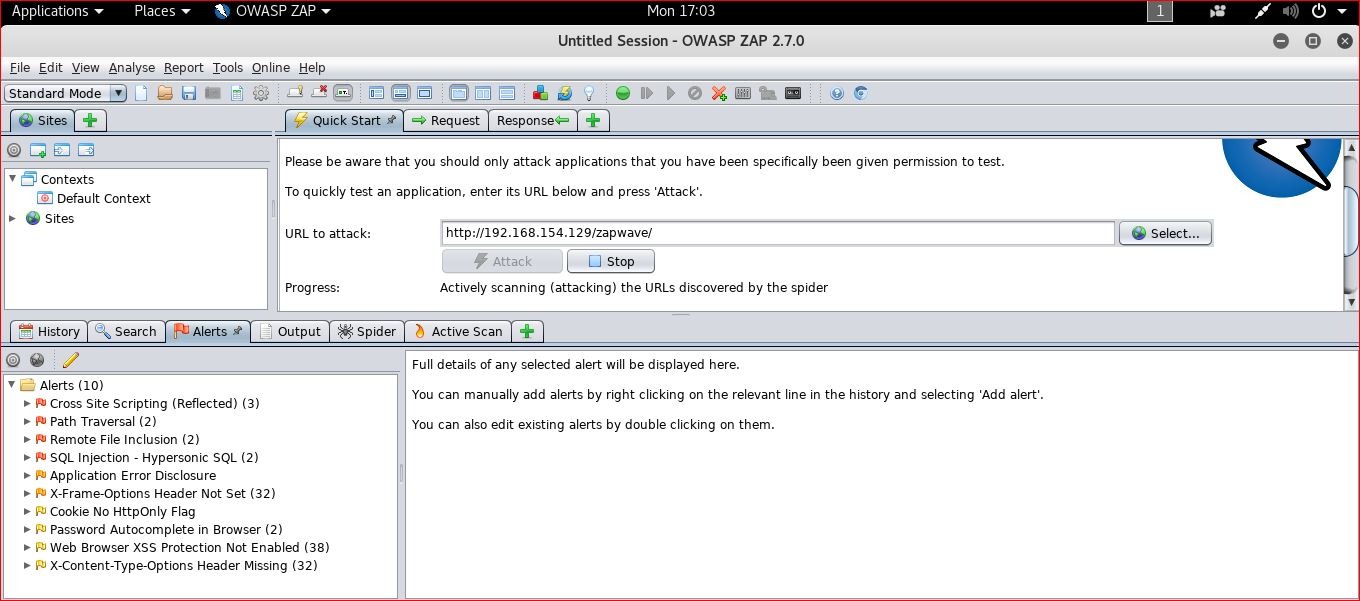Click the Help menu in ZAP
This screenshot has width=1360, height=601.
312,67
